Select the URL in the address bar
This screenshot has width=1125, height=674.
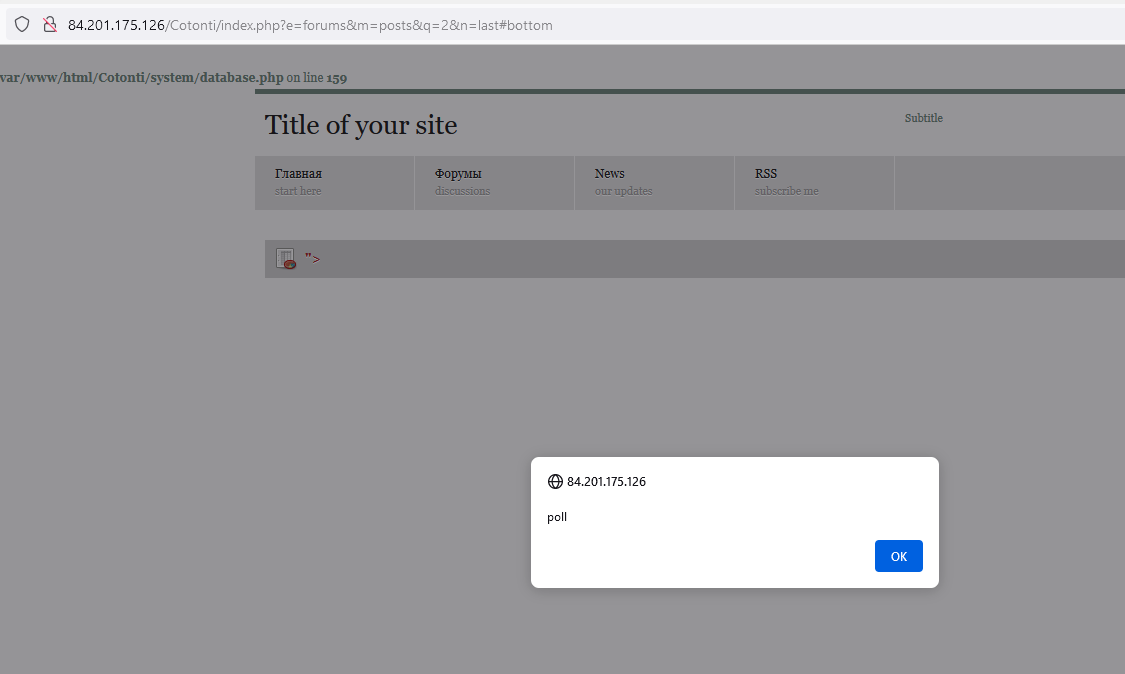pos(309,25)
